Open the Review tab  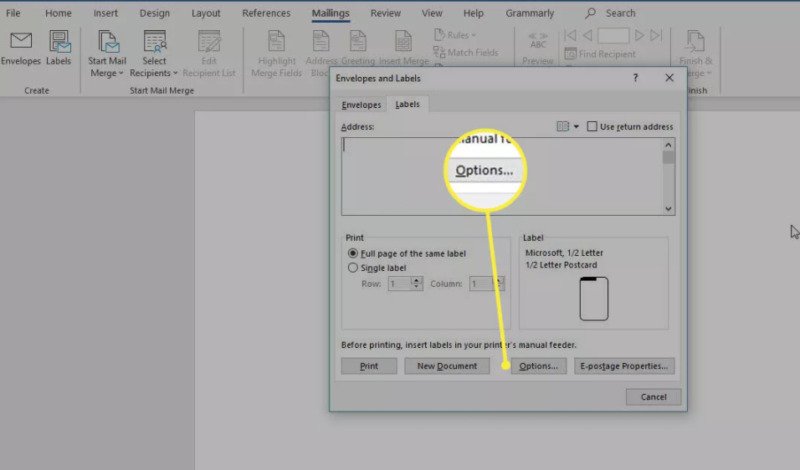pos(385,13)
